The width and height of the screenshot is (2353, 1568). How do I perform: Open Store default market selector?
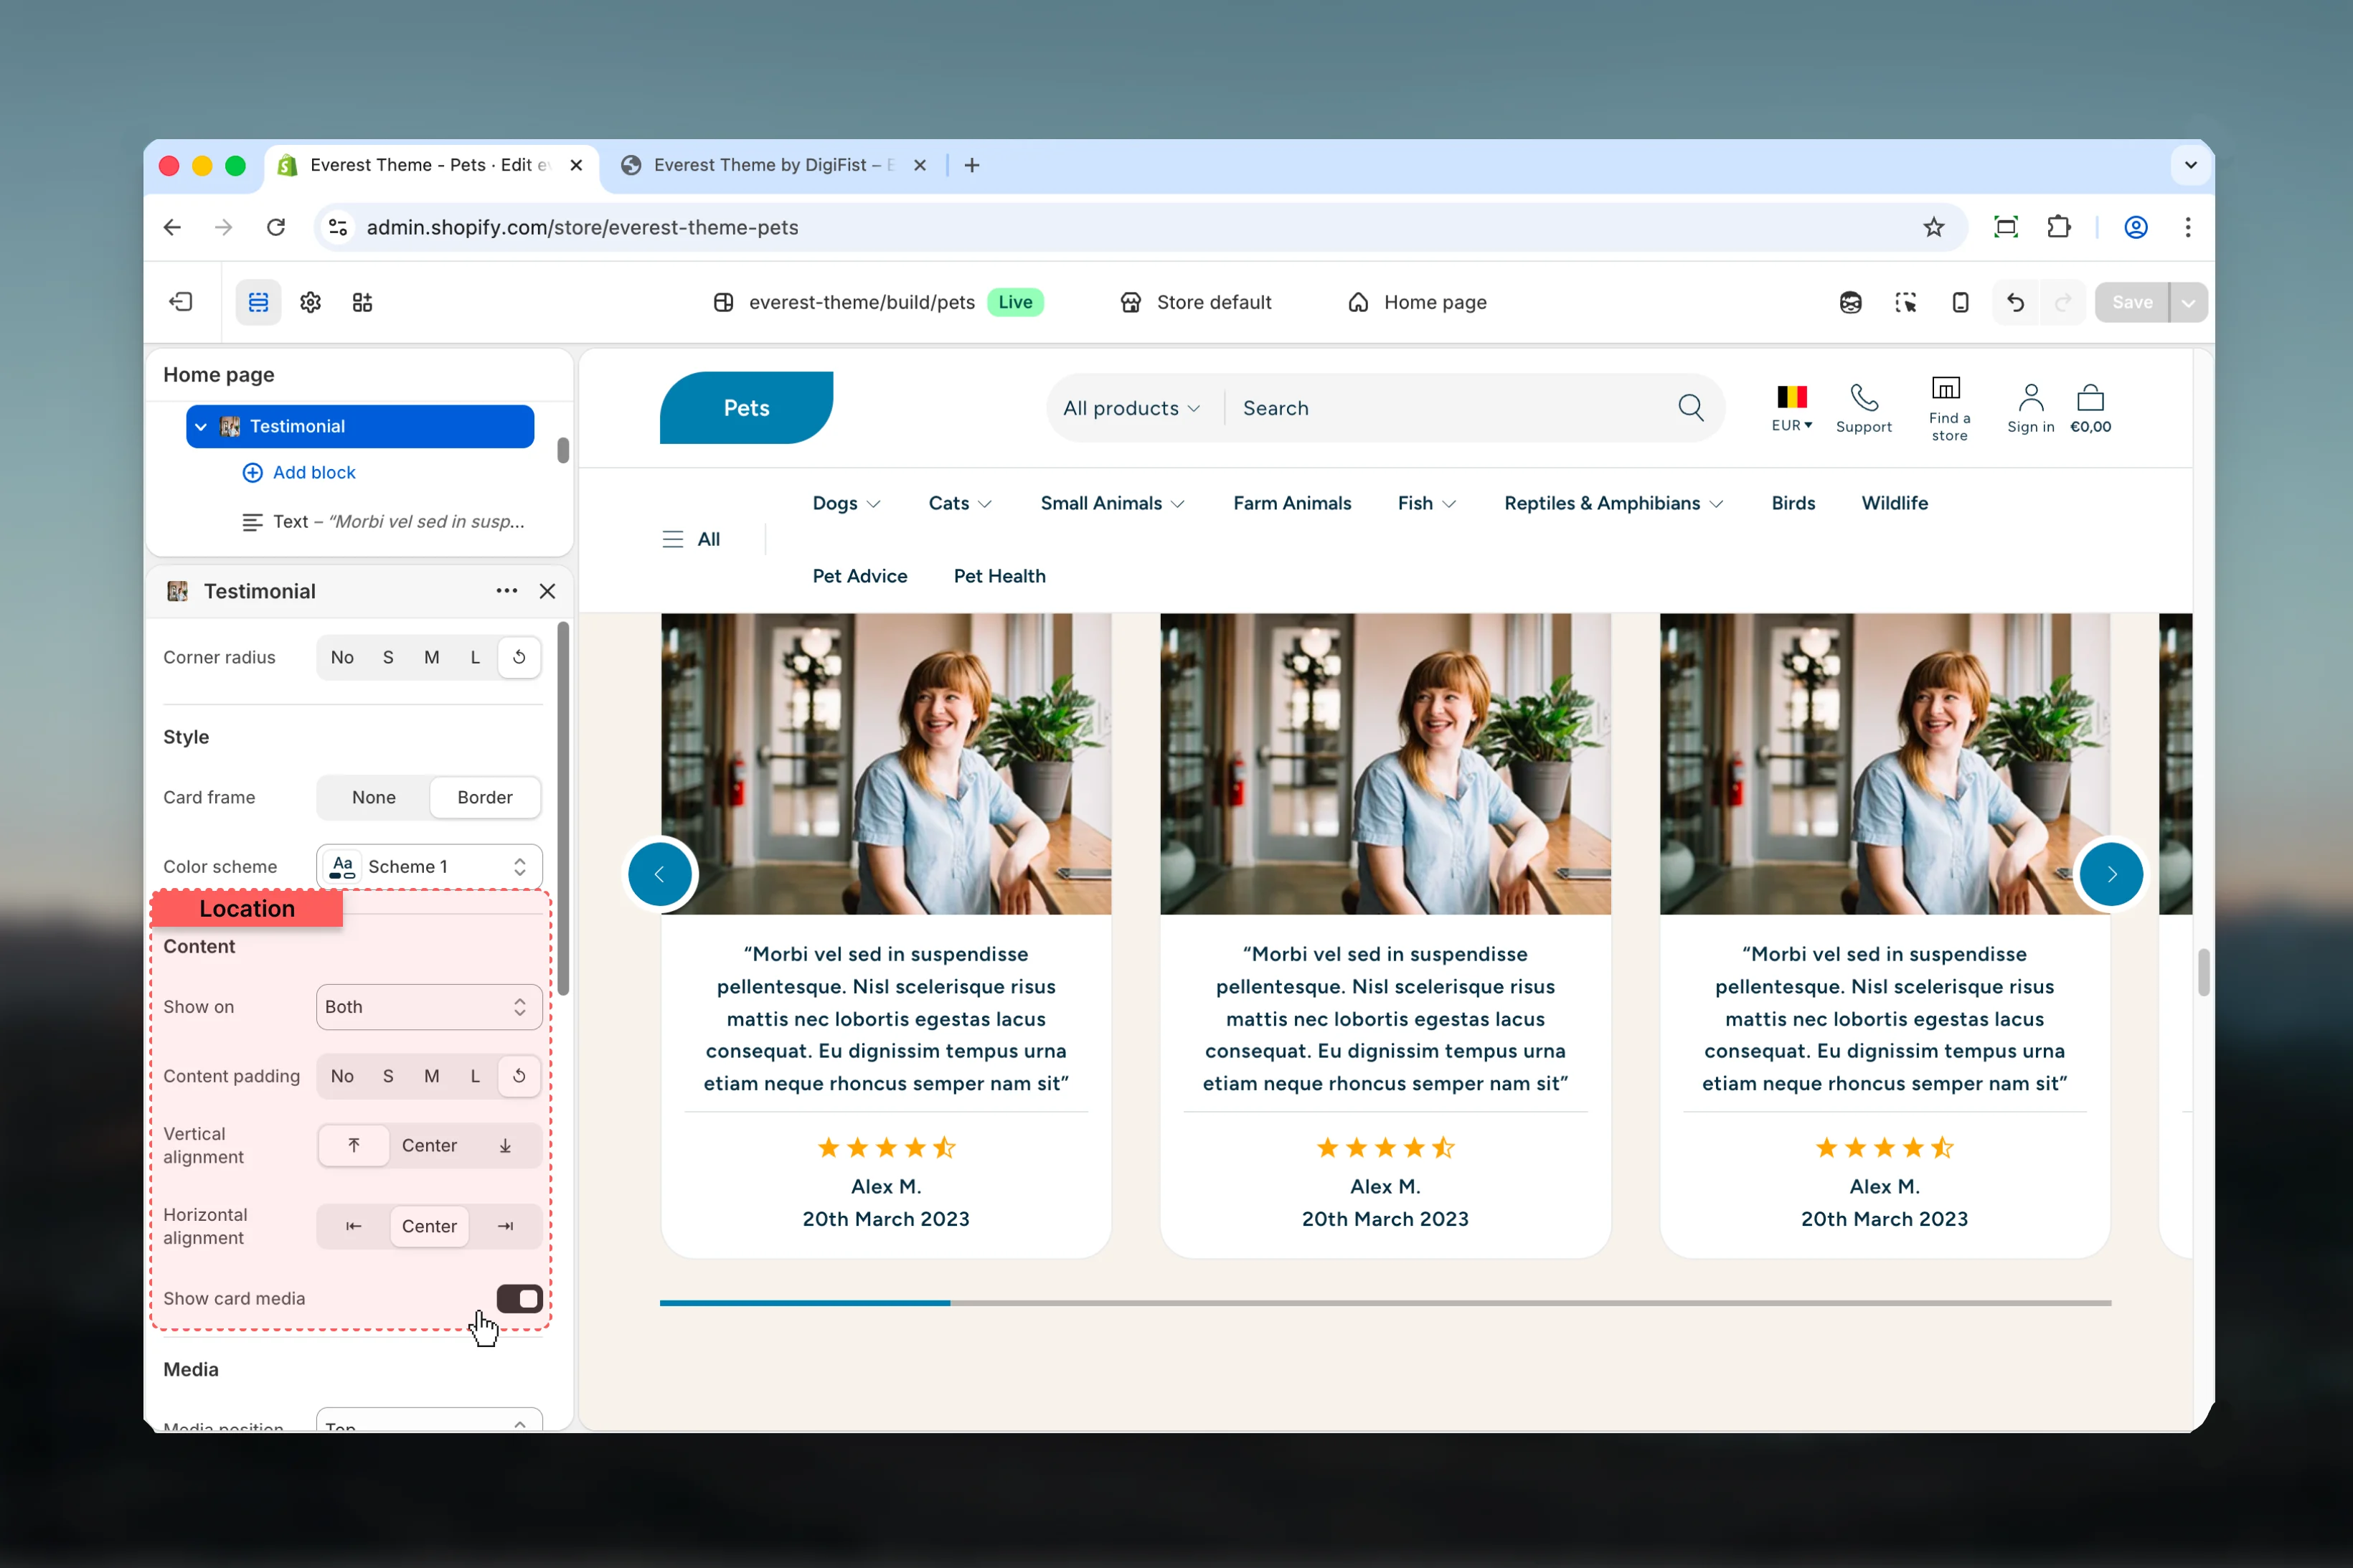click(x=1195, y=302)
